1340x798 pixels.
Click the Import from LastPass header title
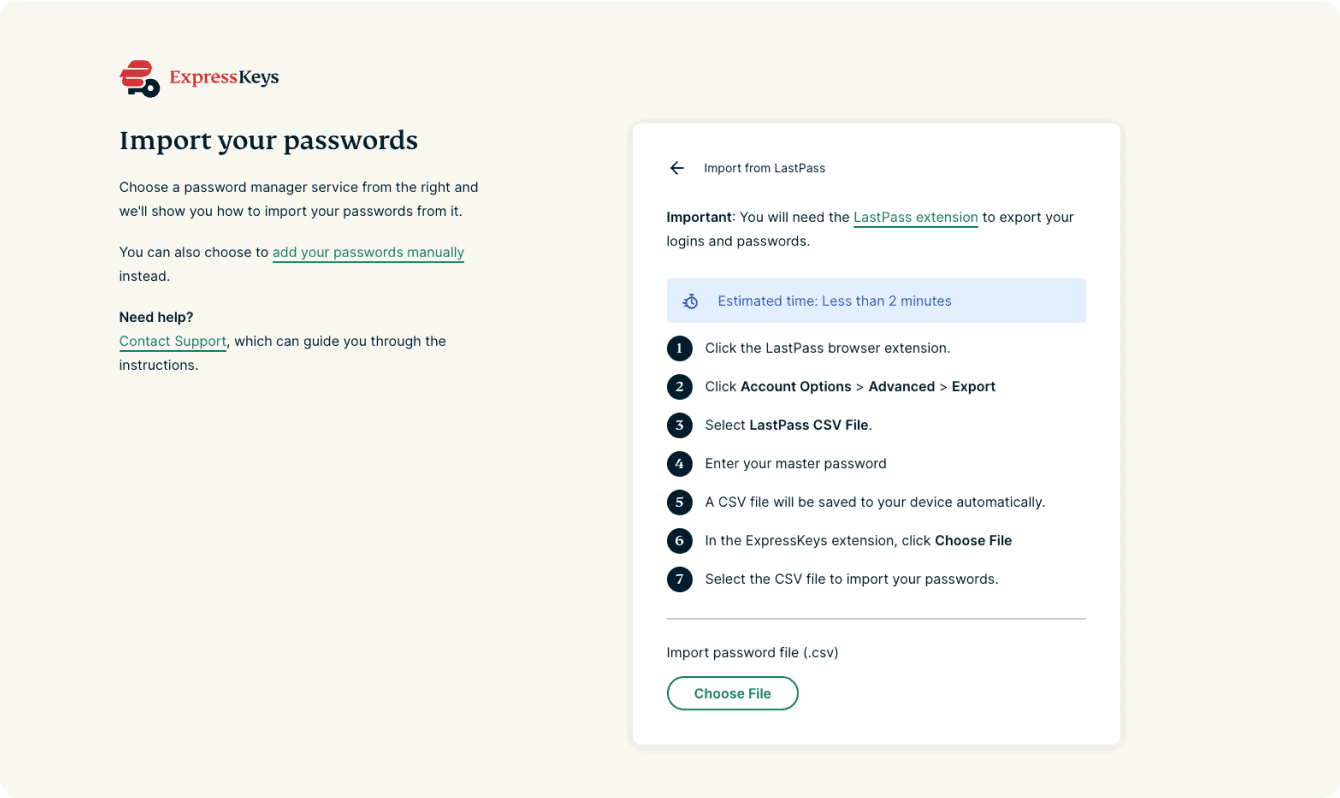764,168
